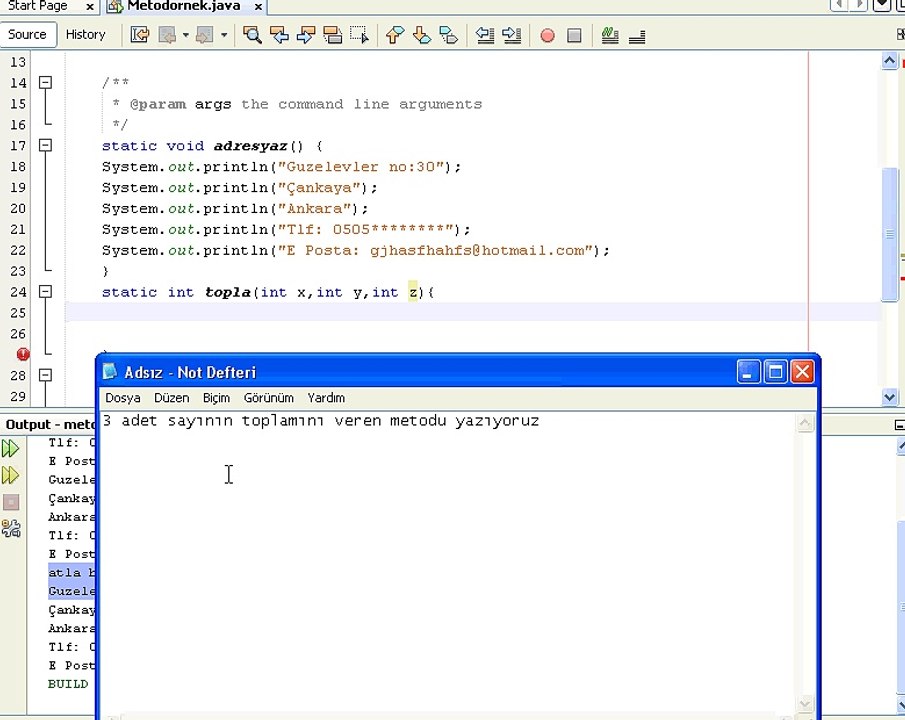The height and width of the screenshot is (720, 905).
Task: Open the Forward history dropdown arrow
Action: pyautogui.click(x=223, y=35)
